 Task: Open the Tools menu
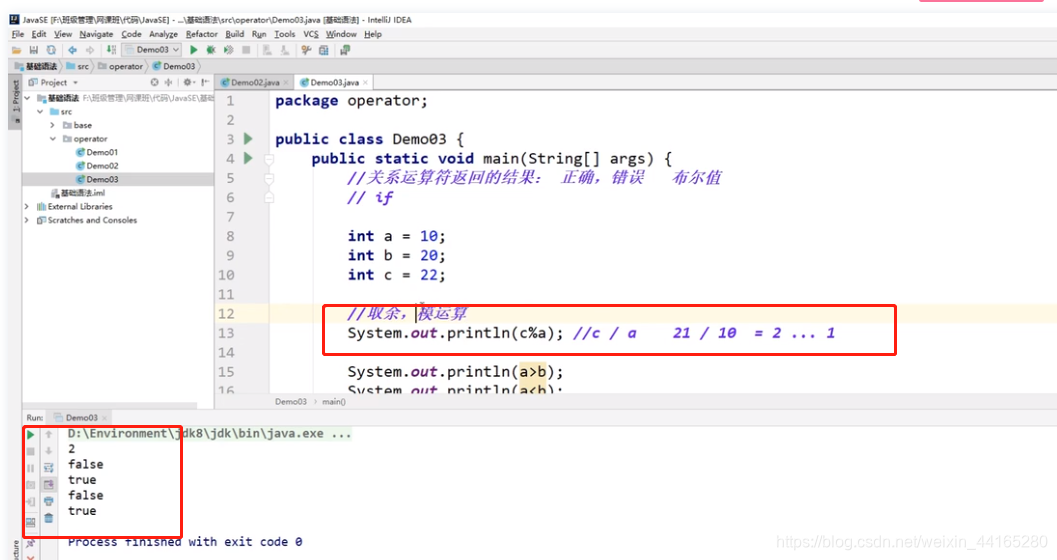pyautogui.click(x=284, y=34)
